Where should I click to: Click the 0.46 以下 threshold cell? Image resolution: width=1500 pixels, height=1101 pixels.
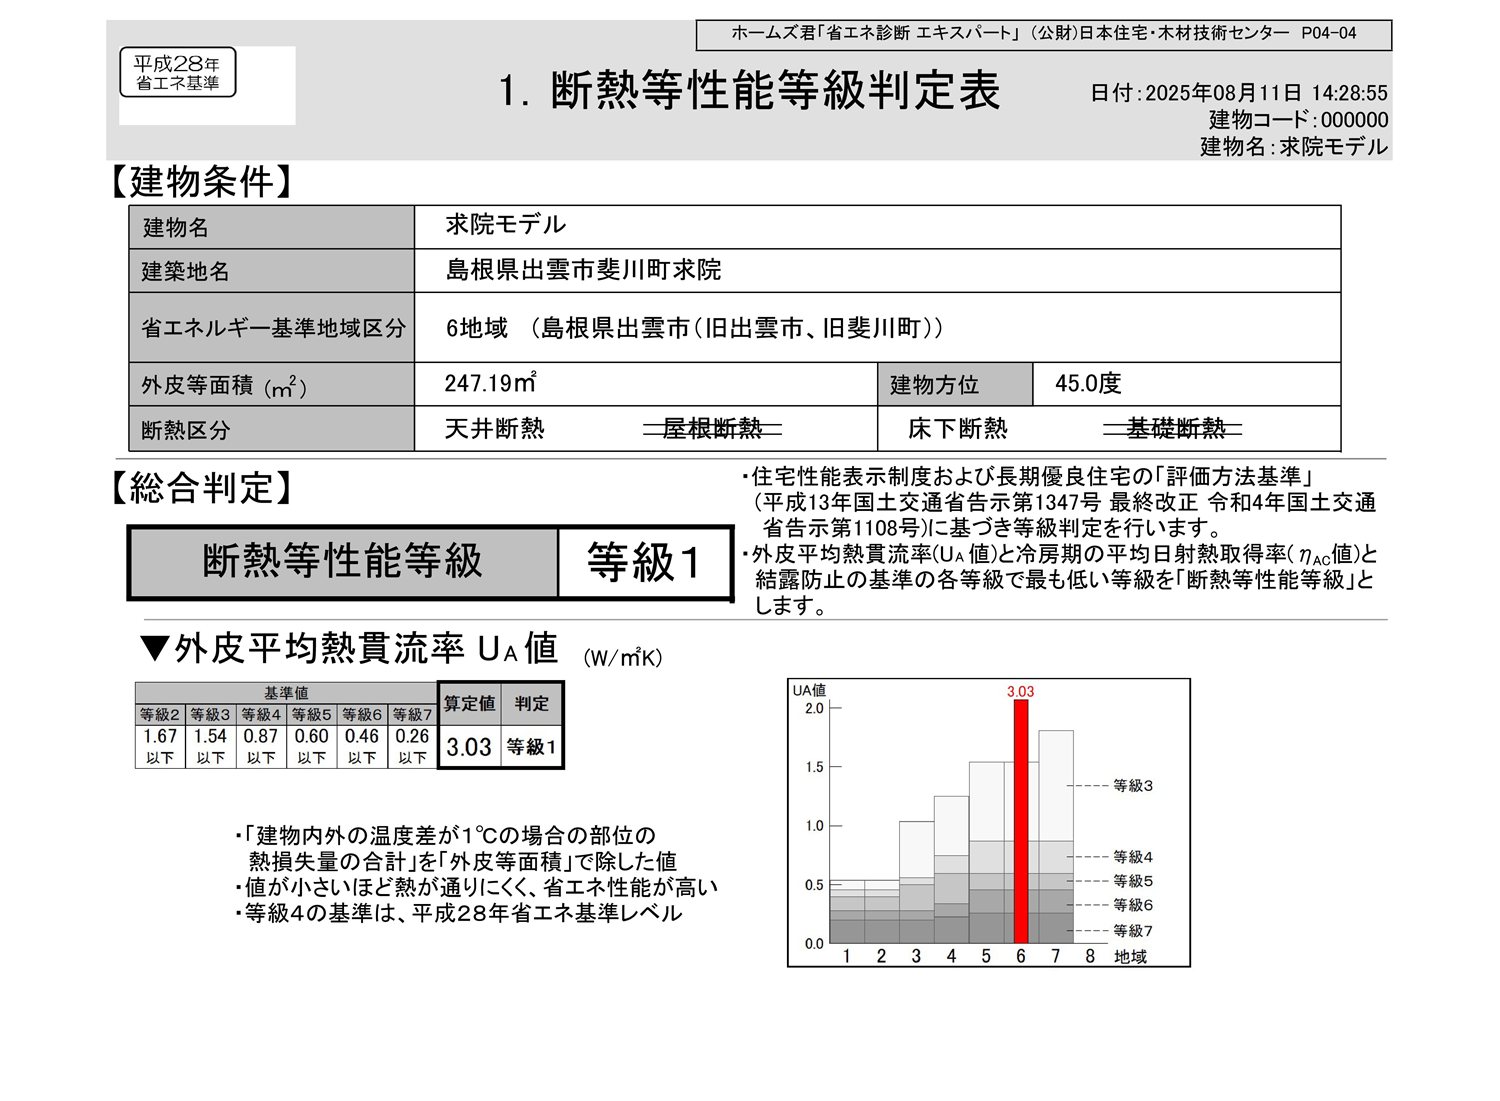(362, 746)
